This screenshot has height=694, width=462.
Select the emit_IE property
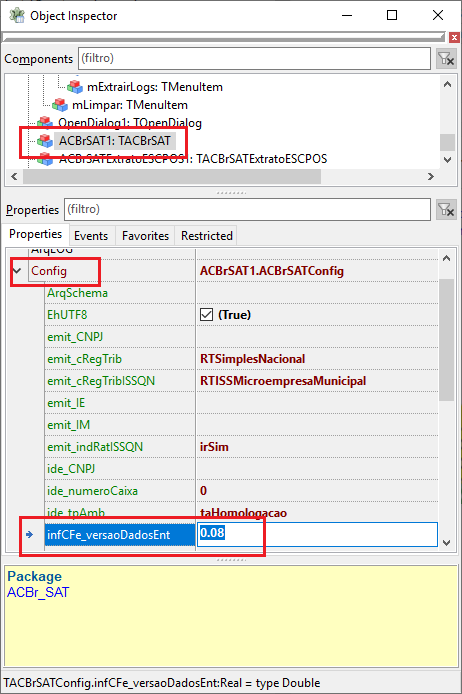pyautogui.click(x=66, y=403)
